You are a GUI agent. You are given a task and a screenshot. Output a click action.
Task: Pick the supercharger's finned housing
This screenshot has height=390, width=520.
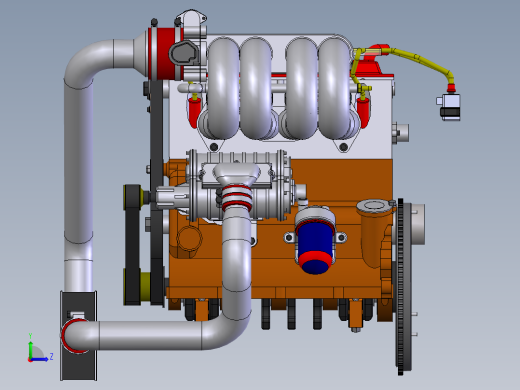point(238,185)
